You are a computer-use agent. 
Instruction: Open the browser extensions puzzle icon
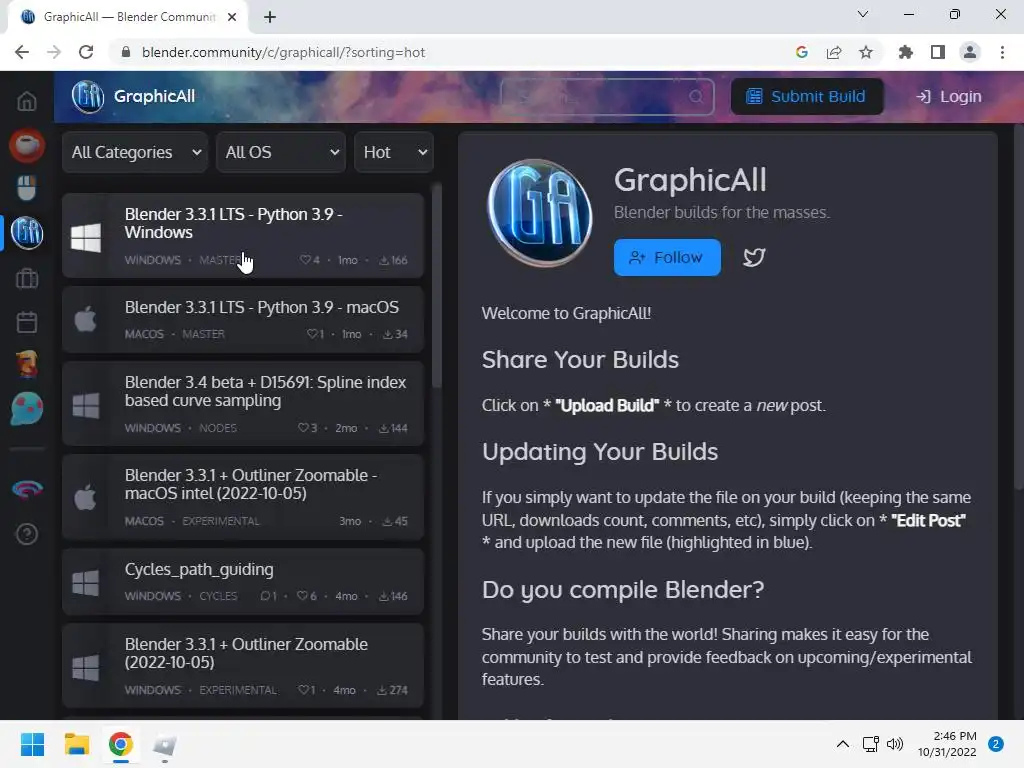tap(906, 52)
